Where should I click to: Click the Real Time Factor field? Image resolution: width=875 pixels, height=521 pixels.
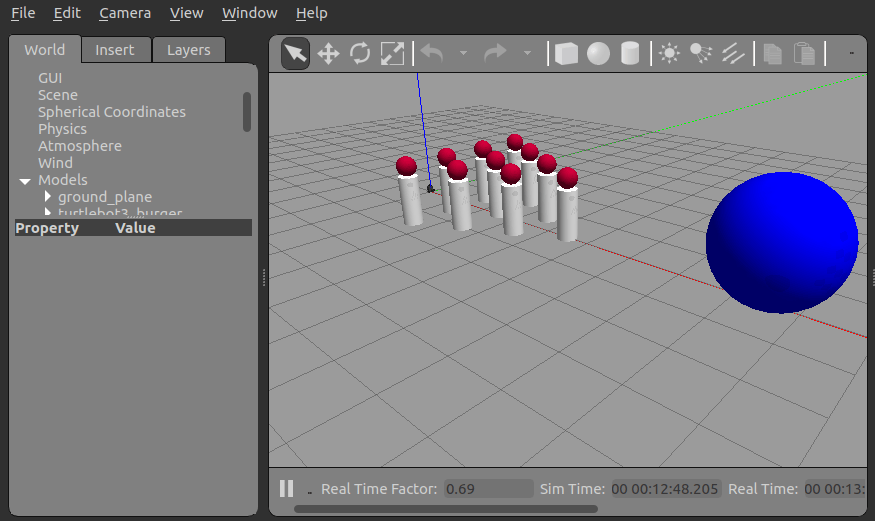(x=488, y=489)
